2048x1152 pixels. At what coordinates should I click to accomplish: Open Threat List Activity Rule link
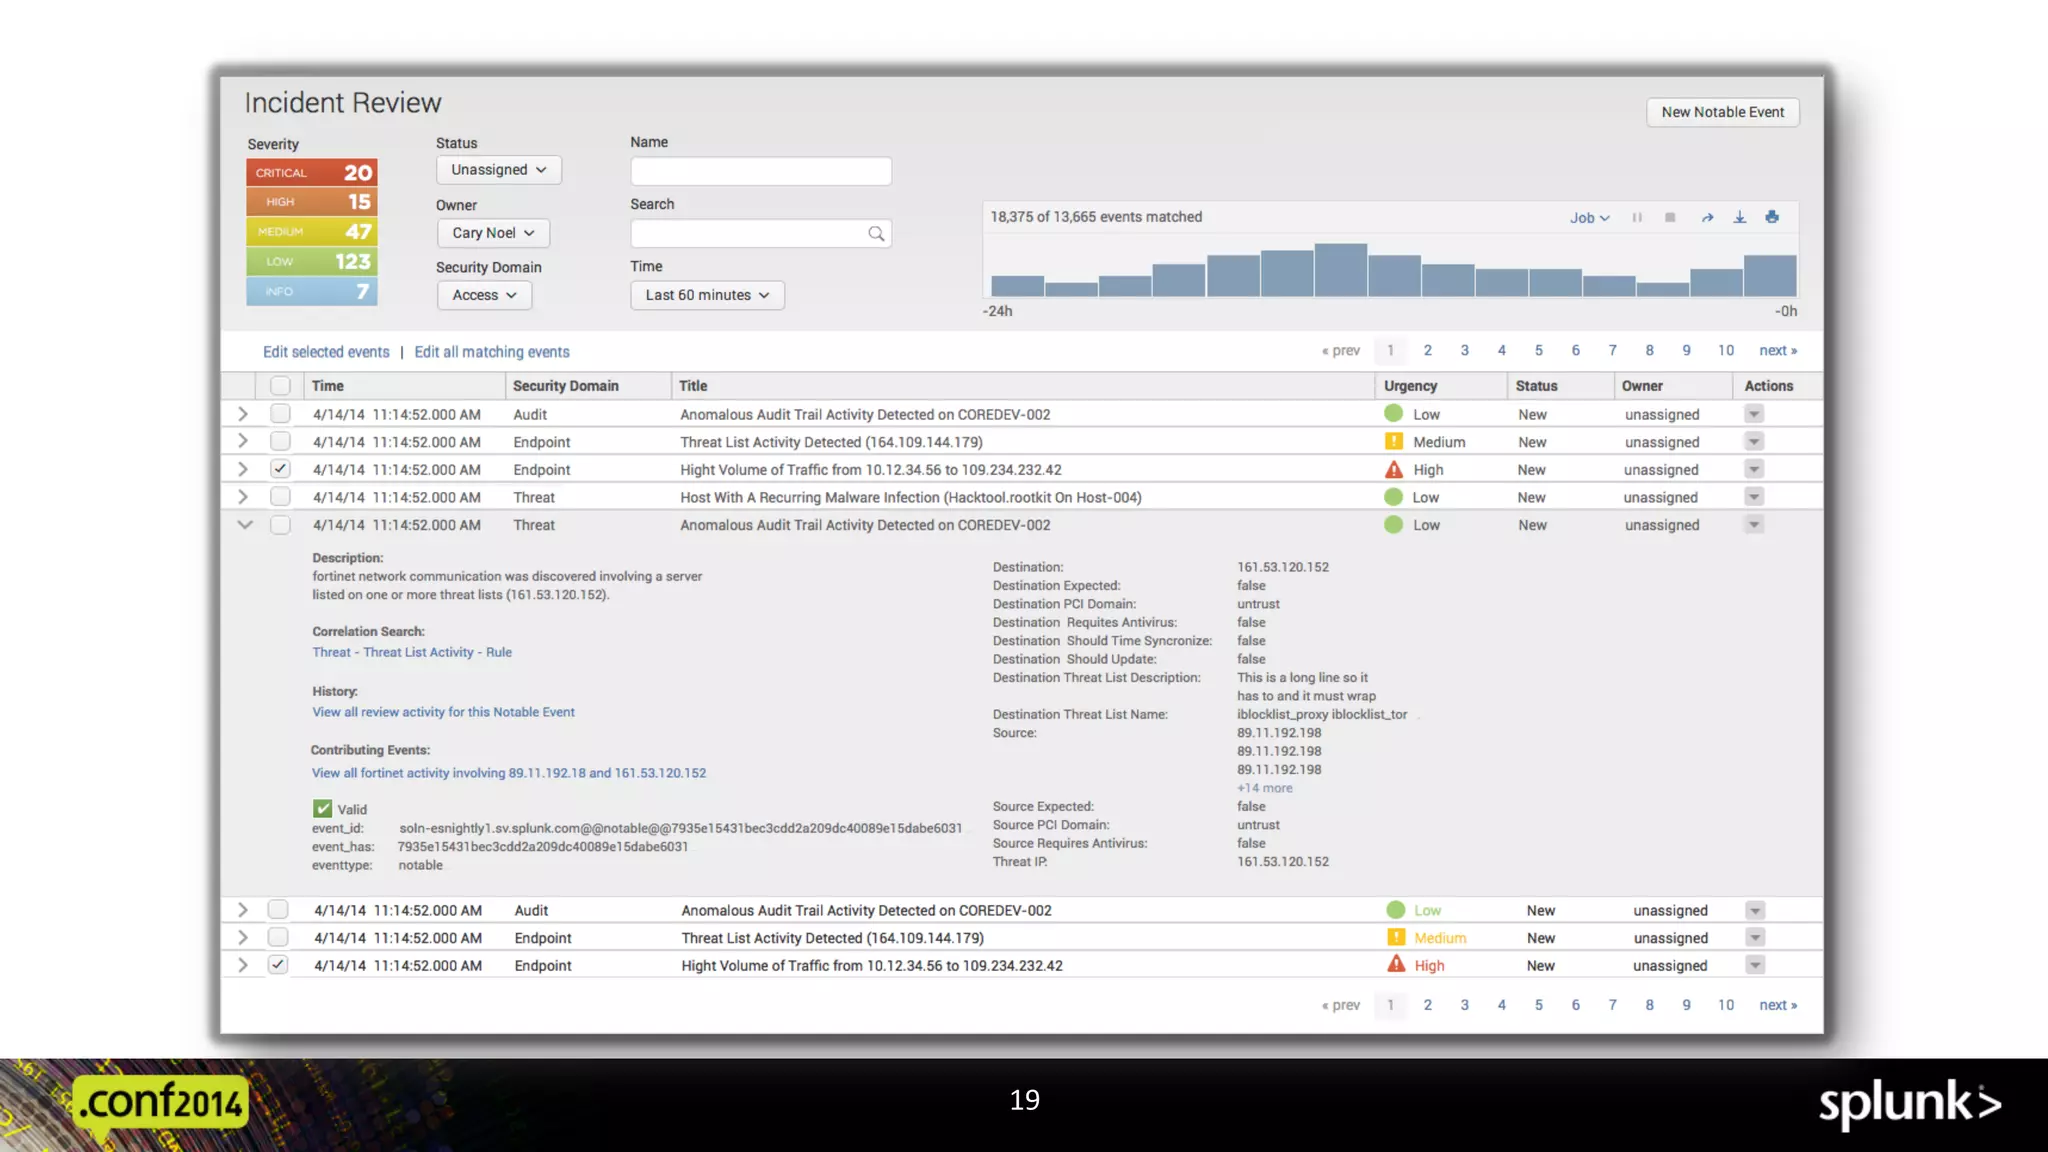(x=412, y=652)
